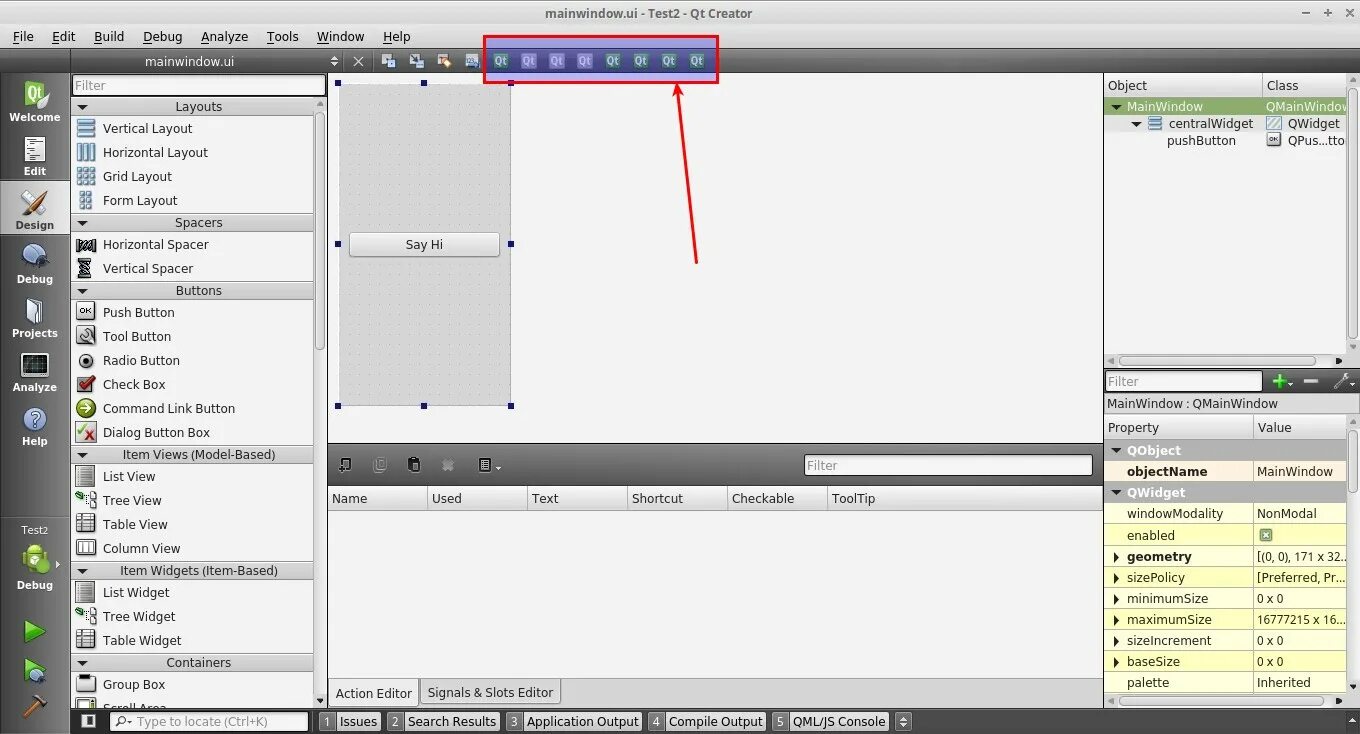Open the Build menu
Image resolution: width=1360 pixels, height=734 pixels.
click(109, 36)
